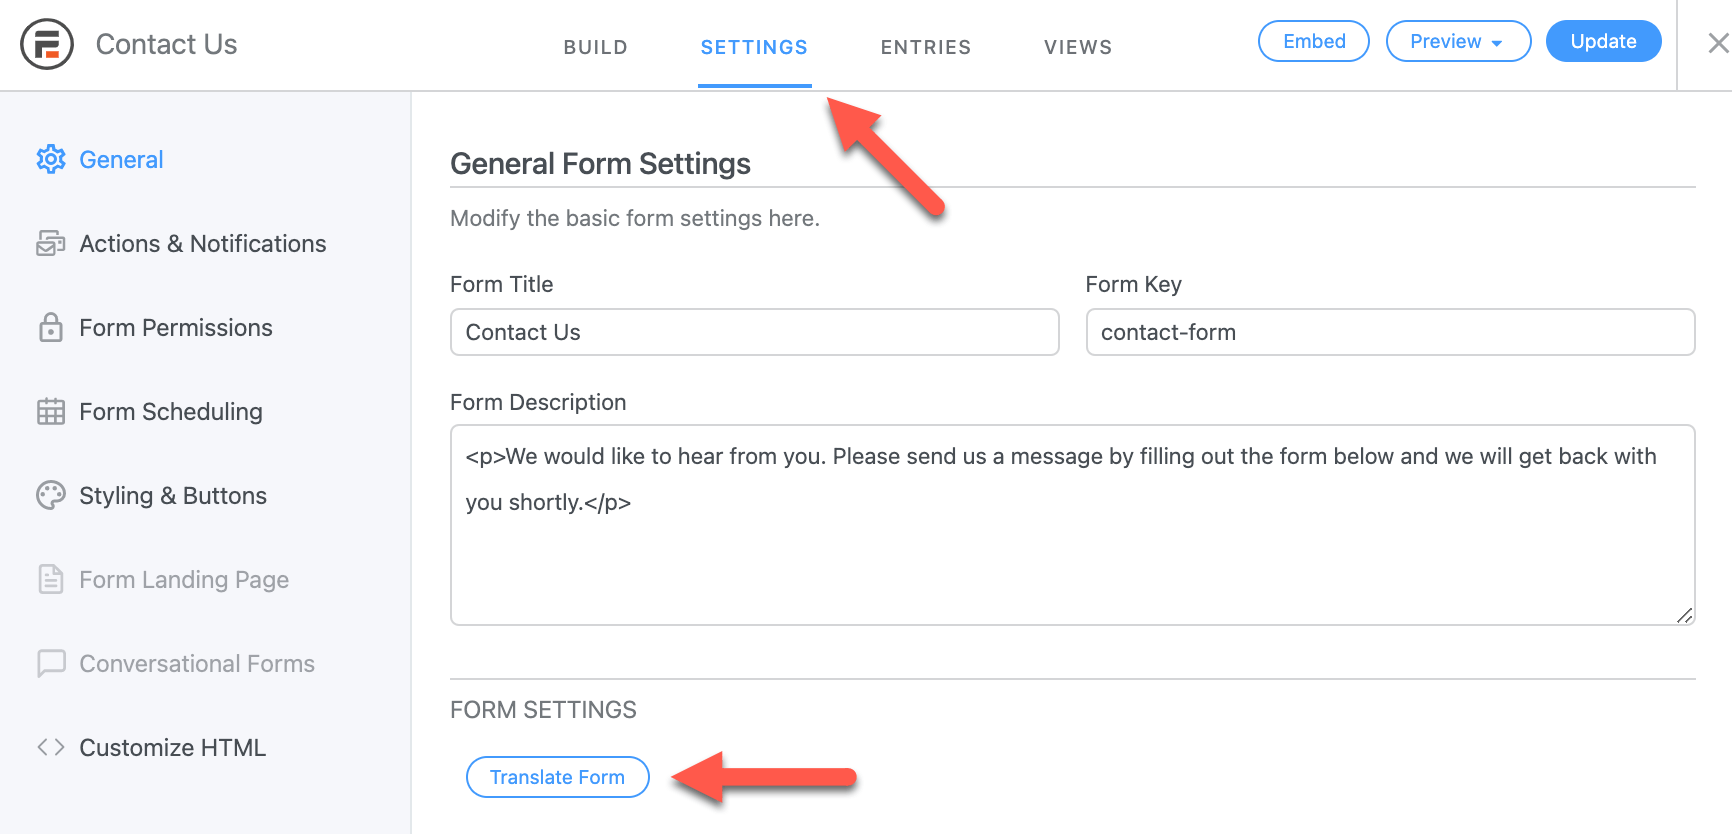This screenshot has height=834, width=1732.
Task: Click the Formidable Forms logo
Action: (x=47, y=44)
